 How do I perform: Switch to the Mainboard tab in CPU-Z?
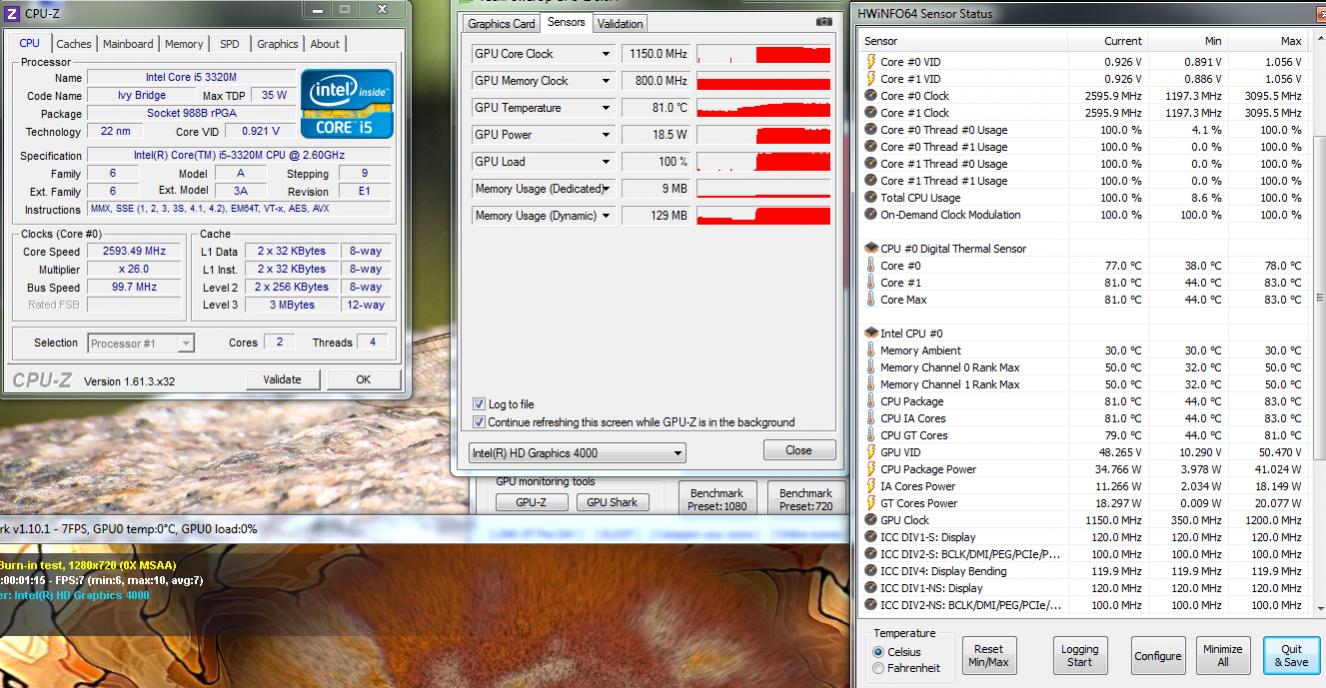pos(128,44)
